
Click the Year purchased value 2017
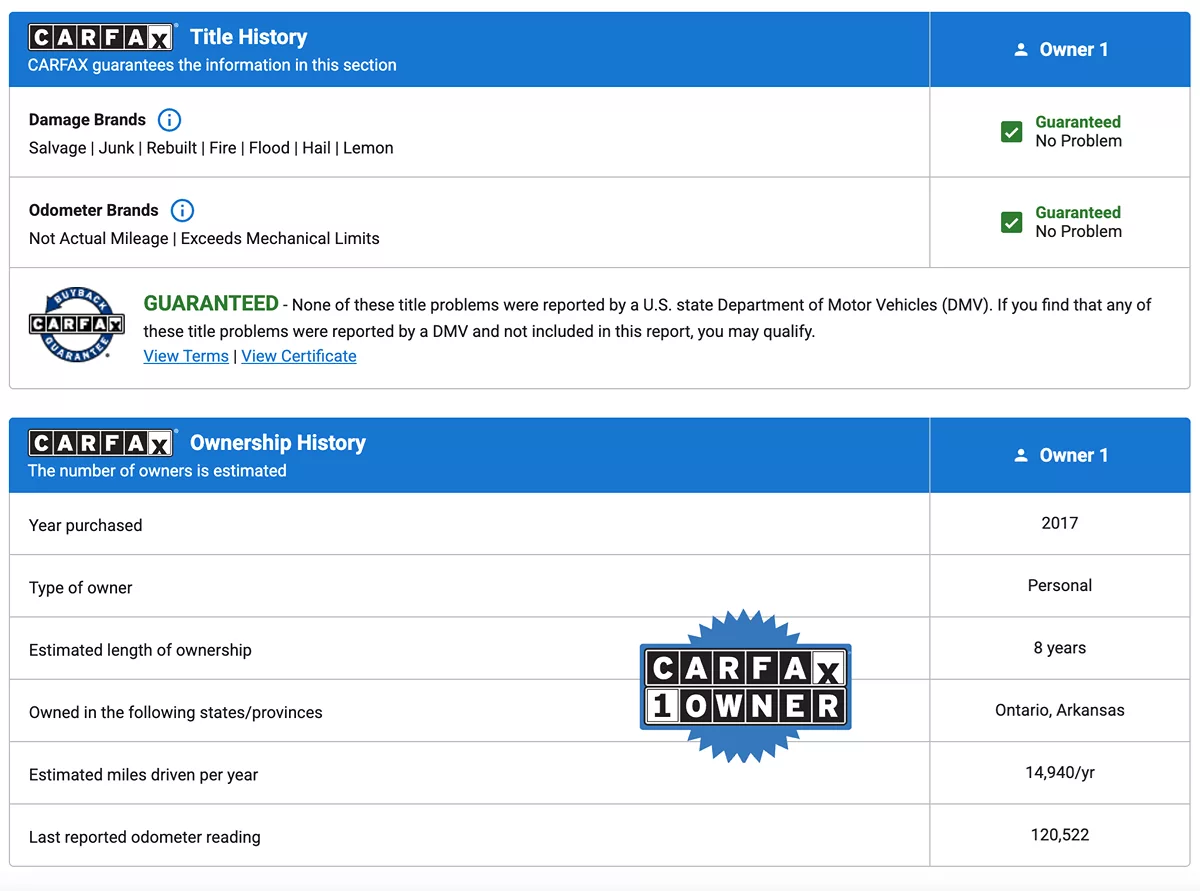pyautogui.click(x=1059, y=523)
